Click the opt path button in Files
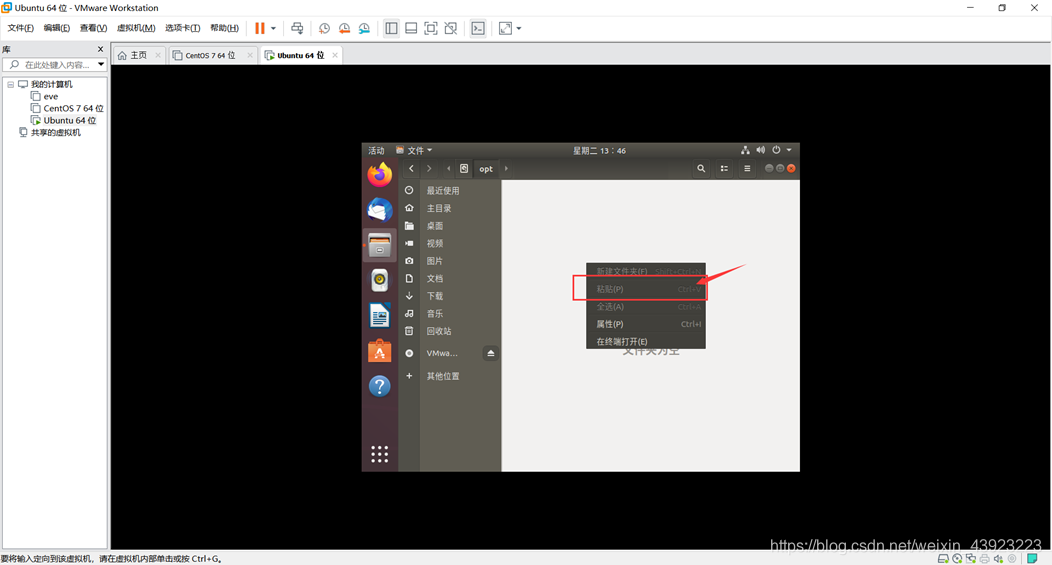 point(486,168)
